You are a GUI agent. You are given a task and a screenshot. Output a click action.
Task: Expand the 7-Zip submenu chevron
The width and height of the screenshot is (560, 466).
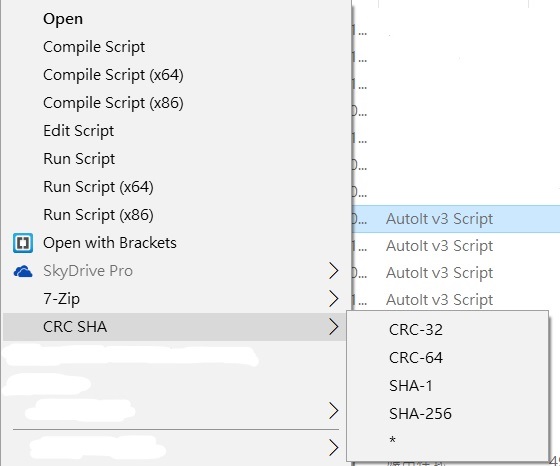coord(333,299)
